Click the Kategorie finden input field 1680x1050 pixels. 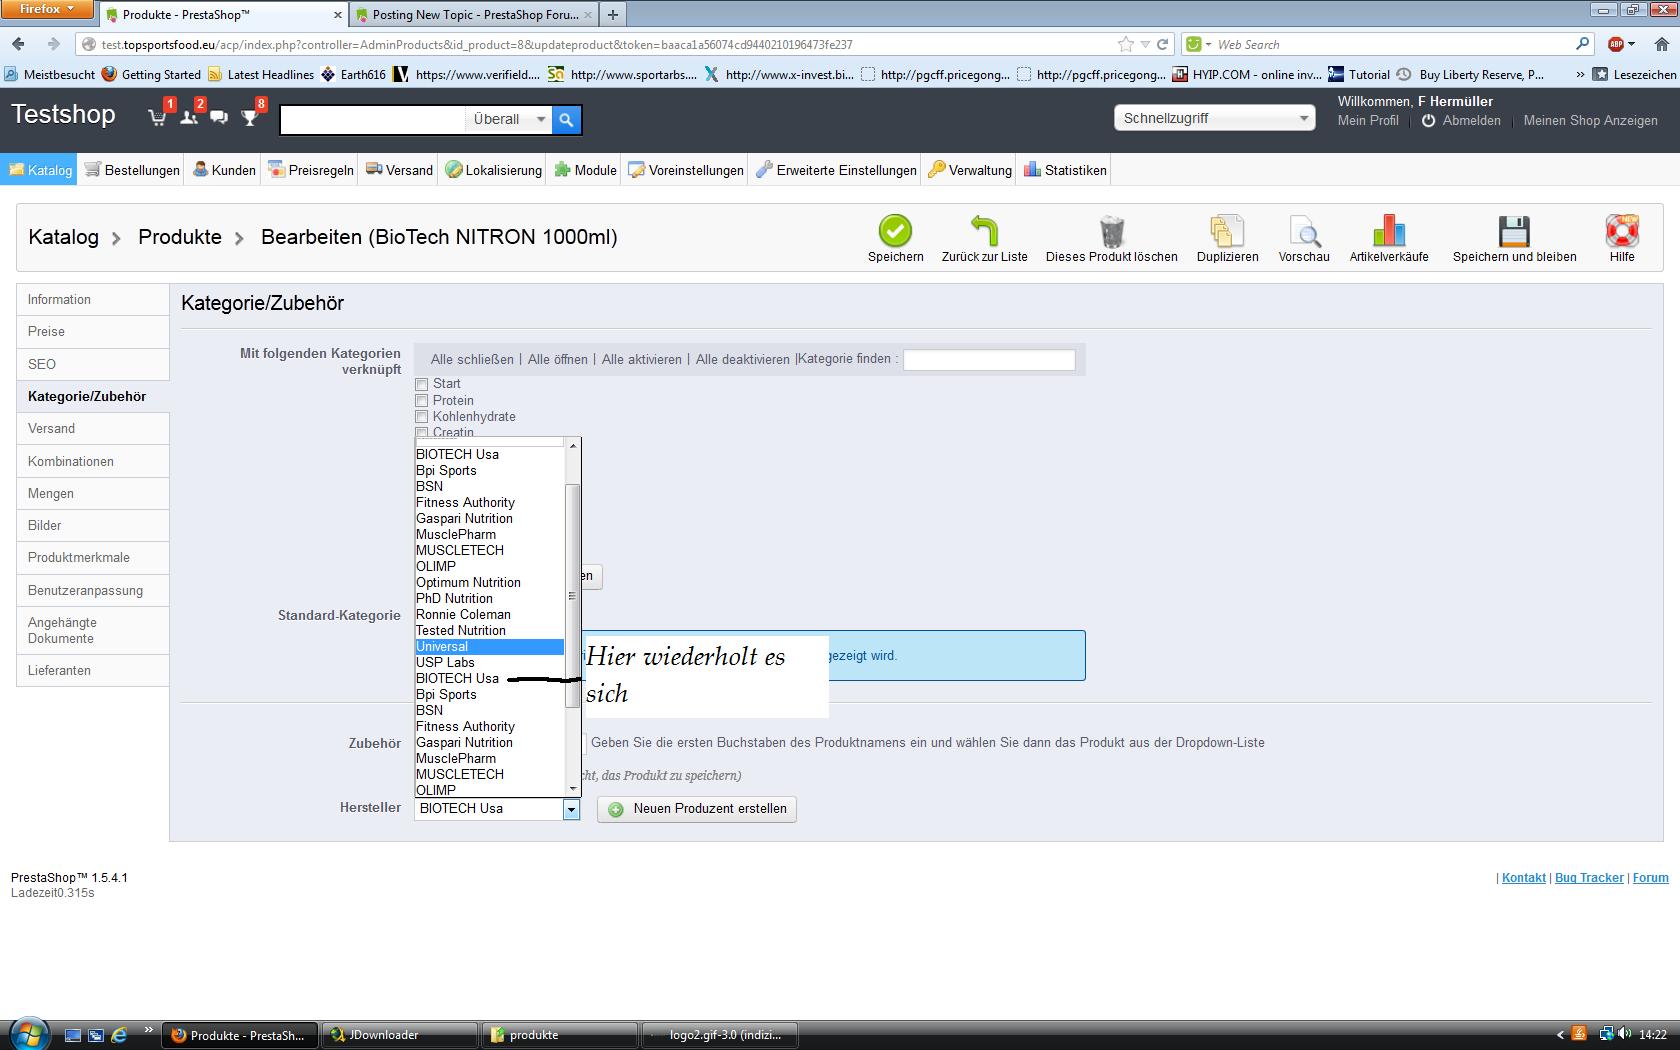tap(989, 360)
